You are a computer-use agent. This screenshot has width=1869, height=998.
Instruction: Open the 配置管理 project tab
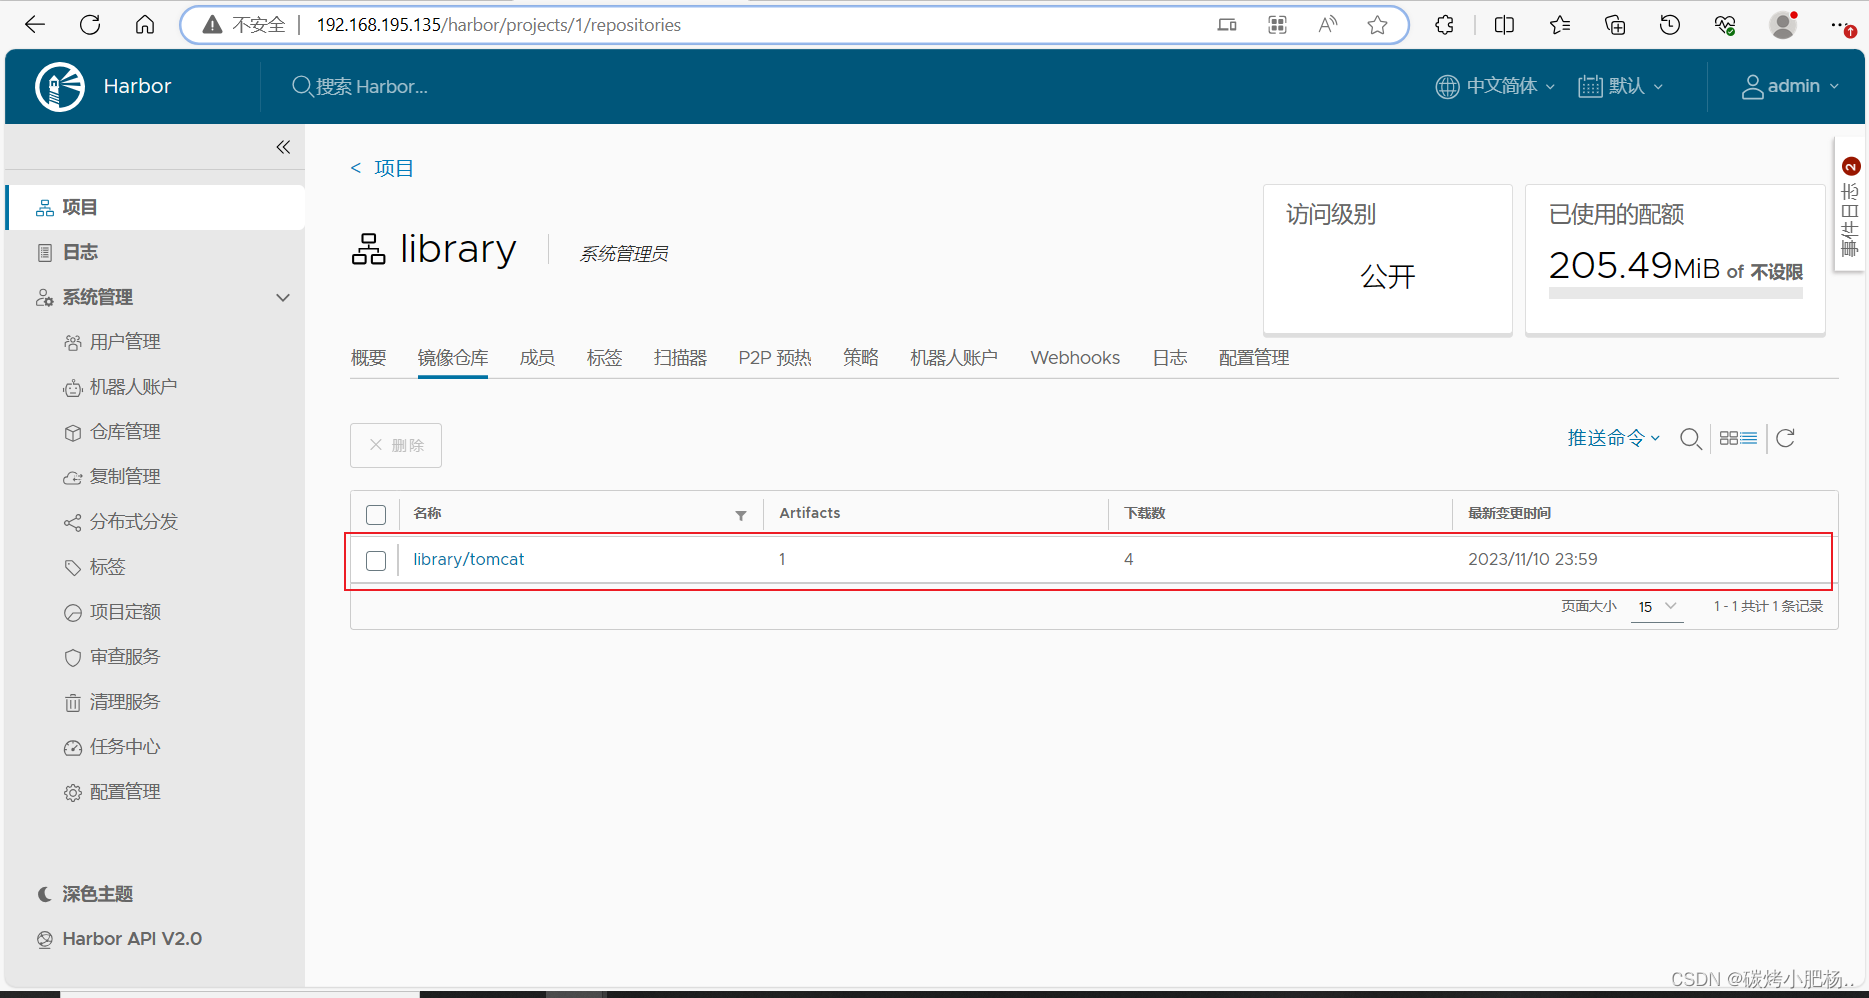point(1254,358)
